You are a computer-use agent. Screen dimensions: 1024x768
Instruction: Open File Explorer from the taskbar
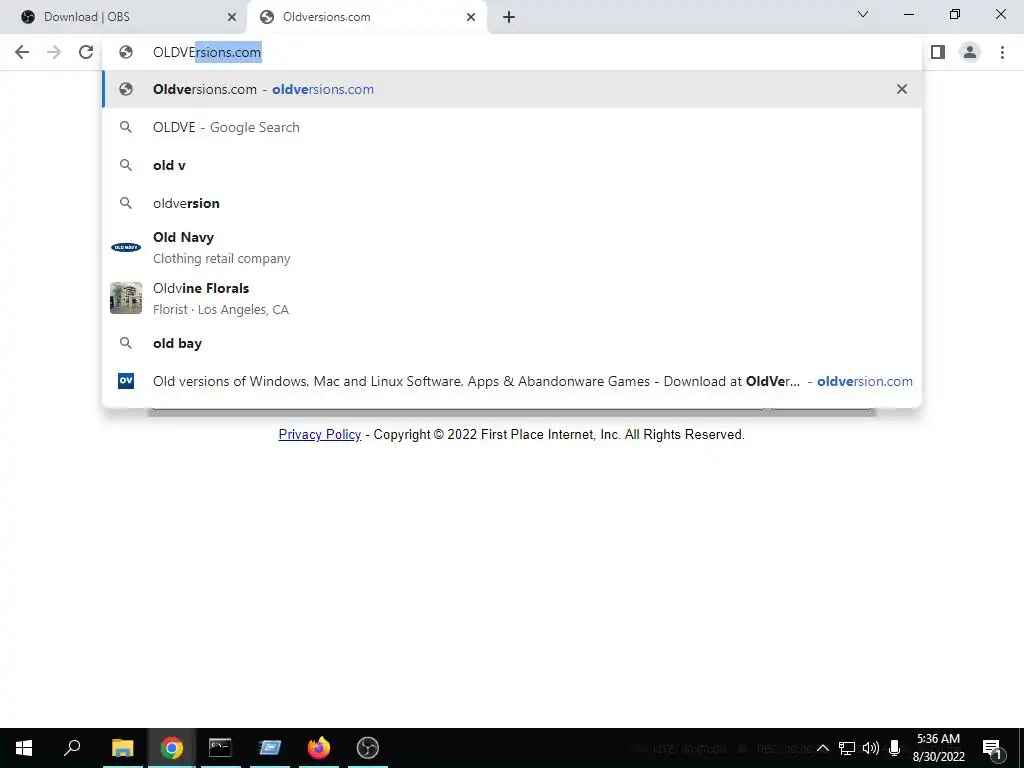[122, 748]
